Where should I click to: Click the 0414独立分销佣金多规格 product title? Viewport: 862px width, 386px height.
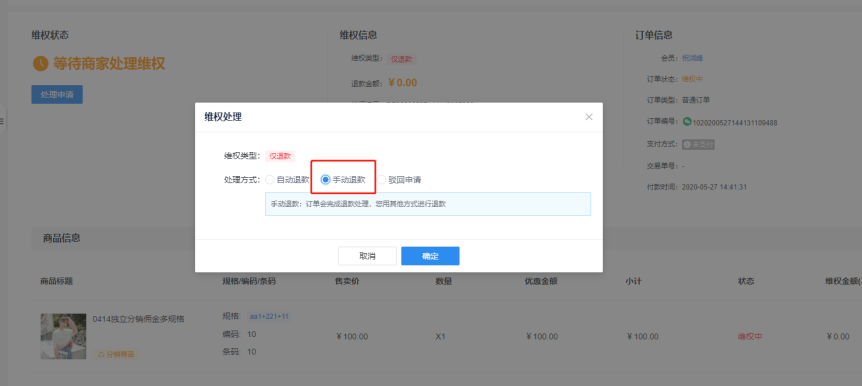[x=139, y=319]
